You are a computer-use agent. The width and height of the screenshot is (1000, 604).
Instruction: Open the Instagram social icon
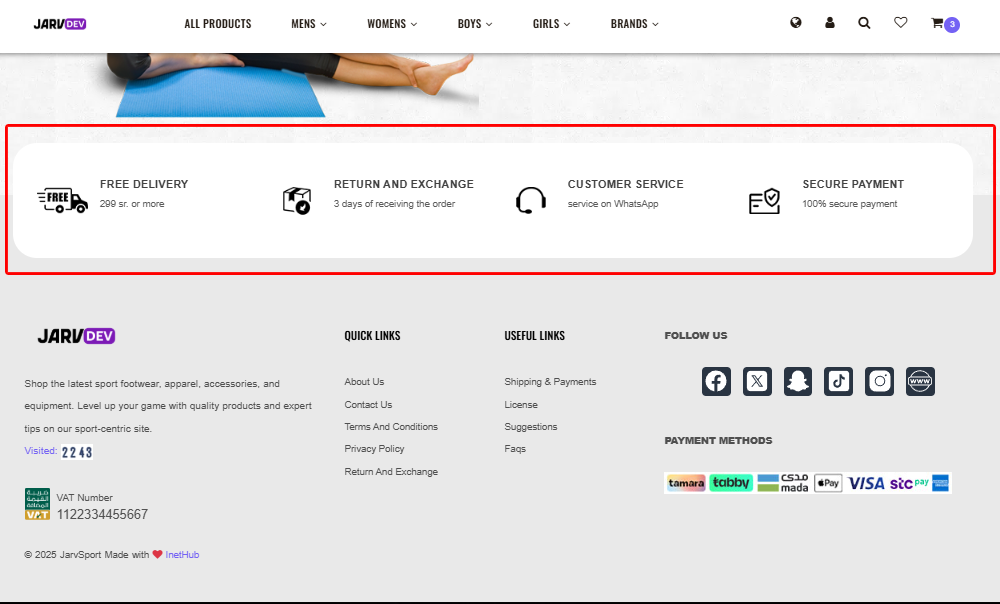point(880,381)
